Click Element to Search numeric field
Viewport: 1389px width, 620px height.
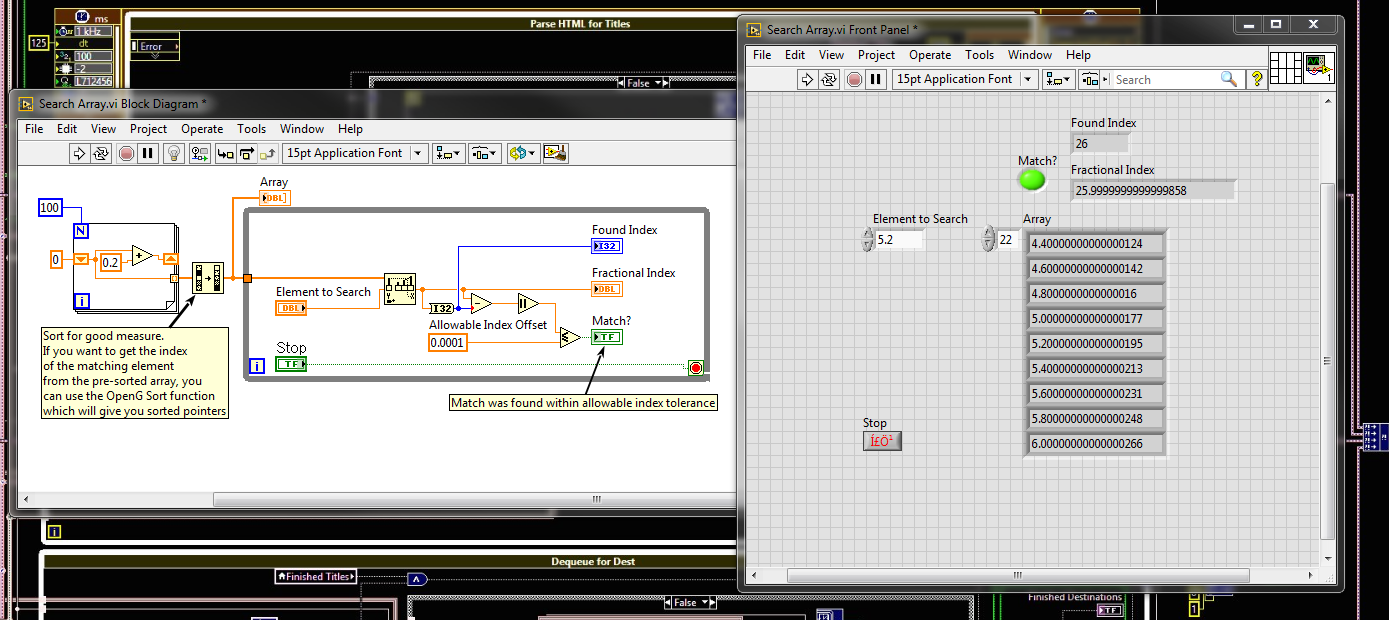coord(899,240)
